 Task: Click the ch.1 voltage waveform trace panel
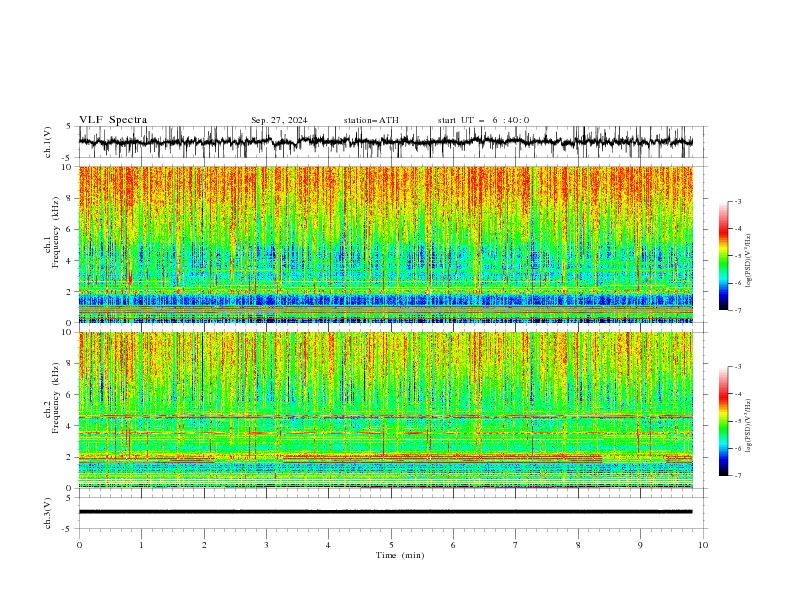tap(393, 142)
